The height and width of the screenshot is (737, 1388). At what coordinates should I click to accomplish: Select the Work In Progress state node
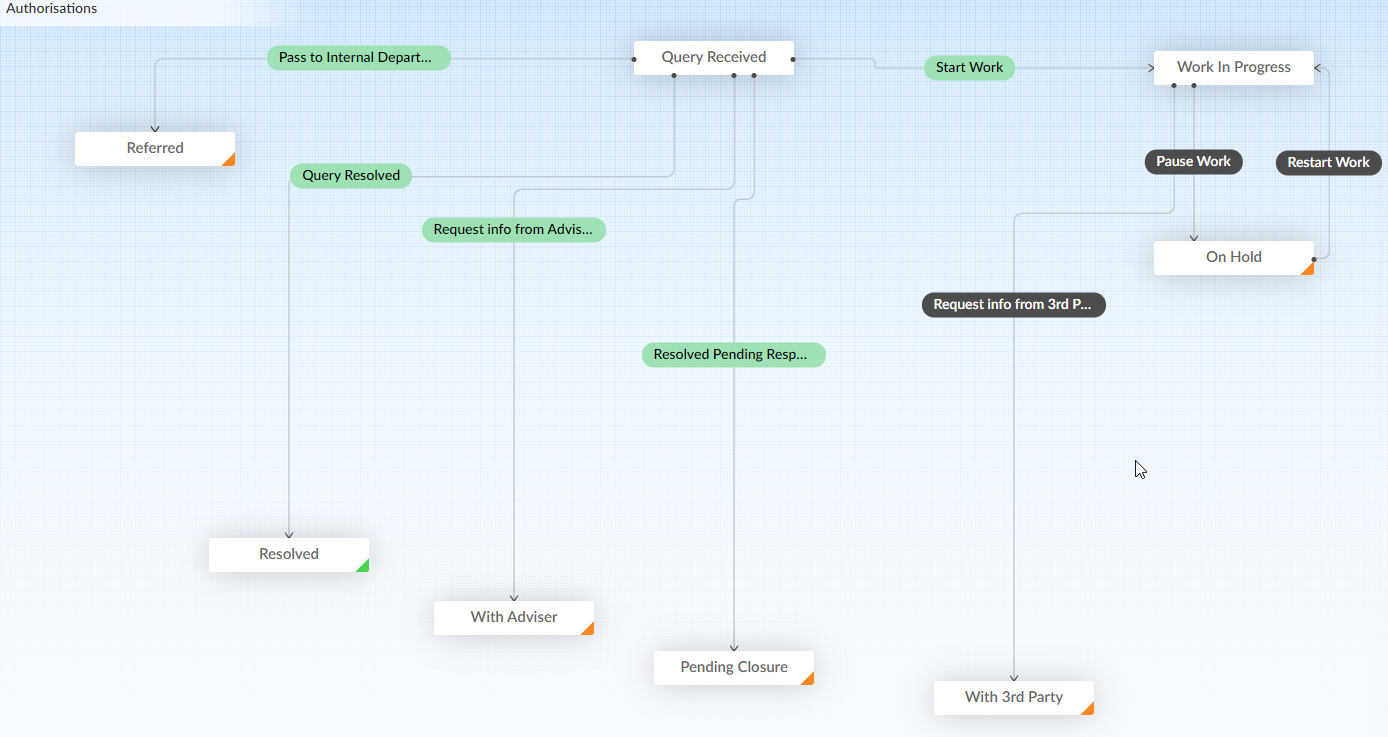click(1234, 67)
